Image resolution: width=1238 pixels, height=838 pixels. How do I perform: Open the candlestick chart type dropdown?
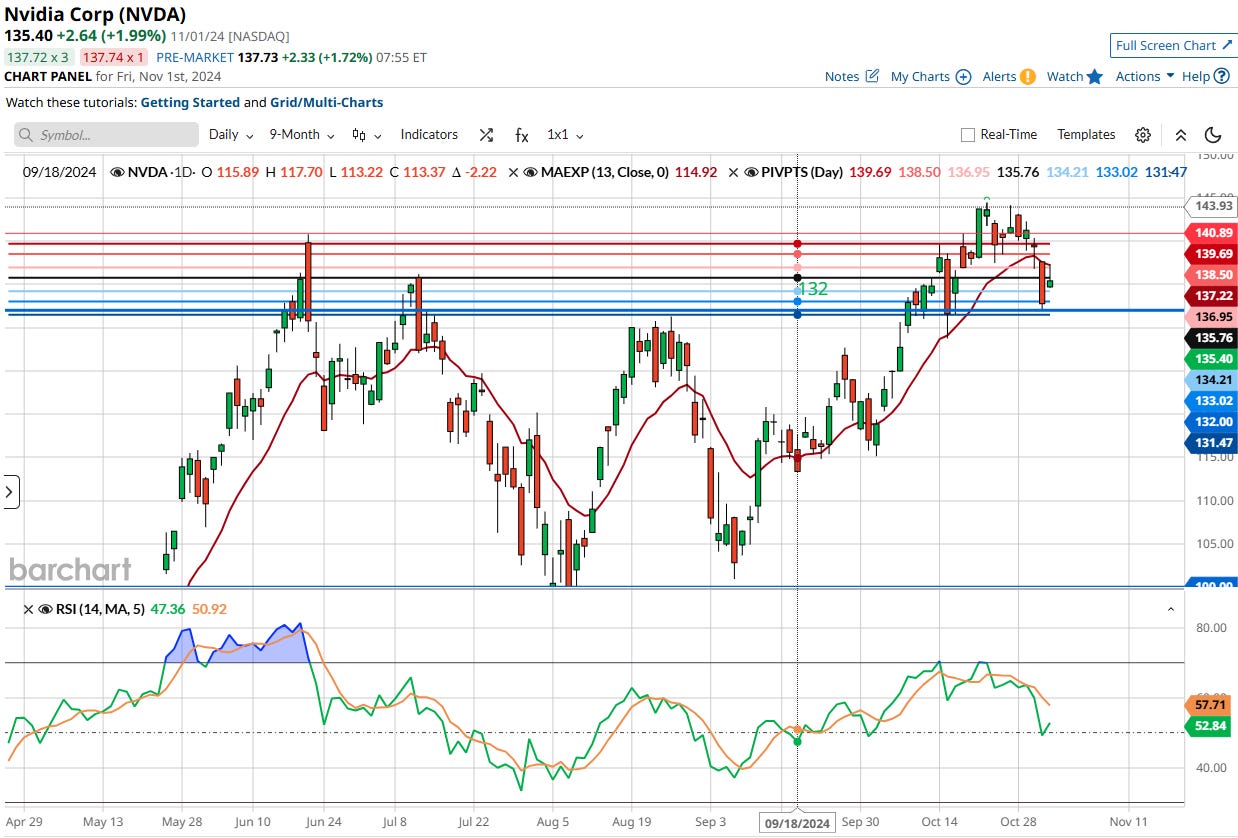coord(366,135)
